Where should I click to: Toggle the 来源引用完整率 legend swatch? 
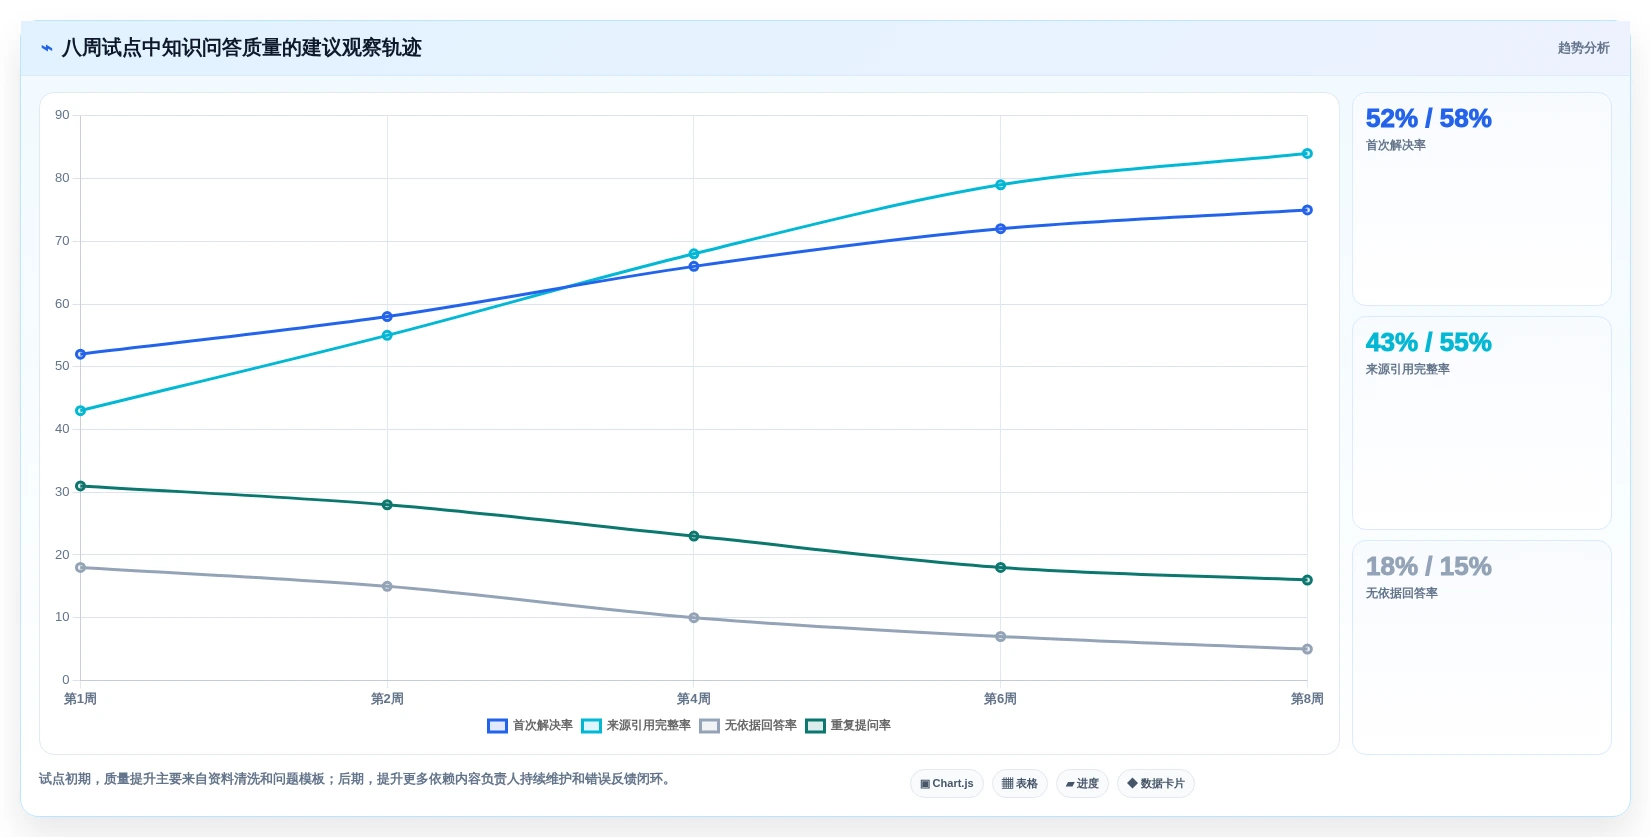click(x=591, y=726)
